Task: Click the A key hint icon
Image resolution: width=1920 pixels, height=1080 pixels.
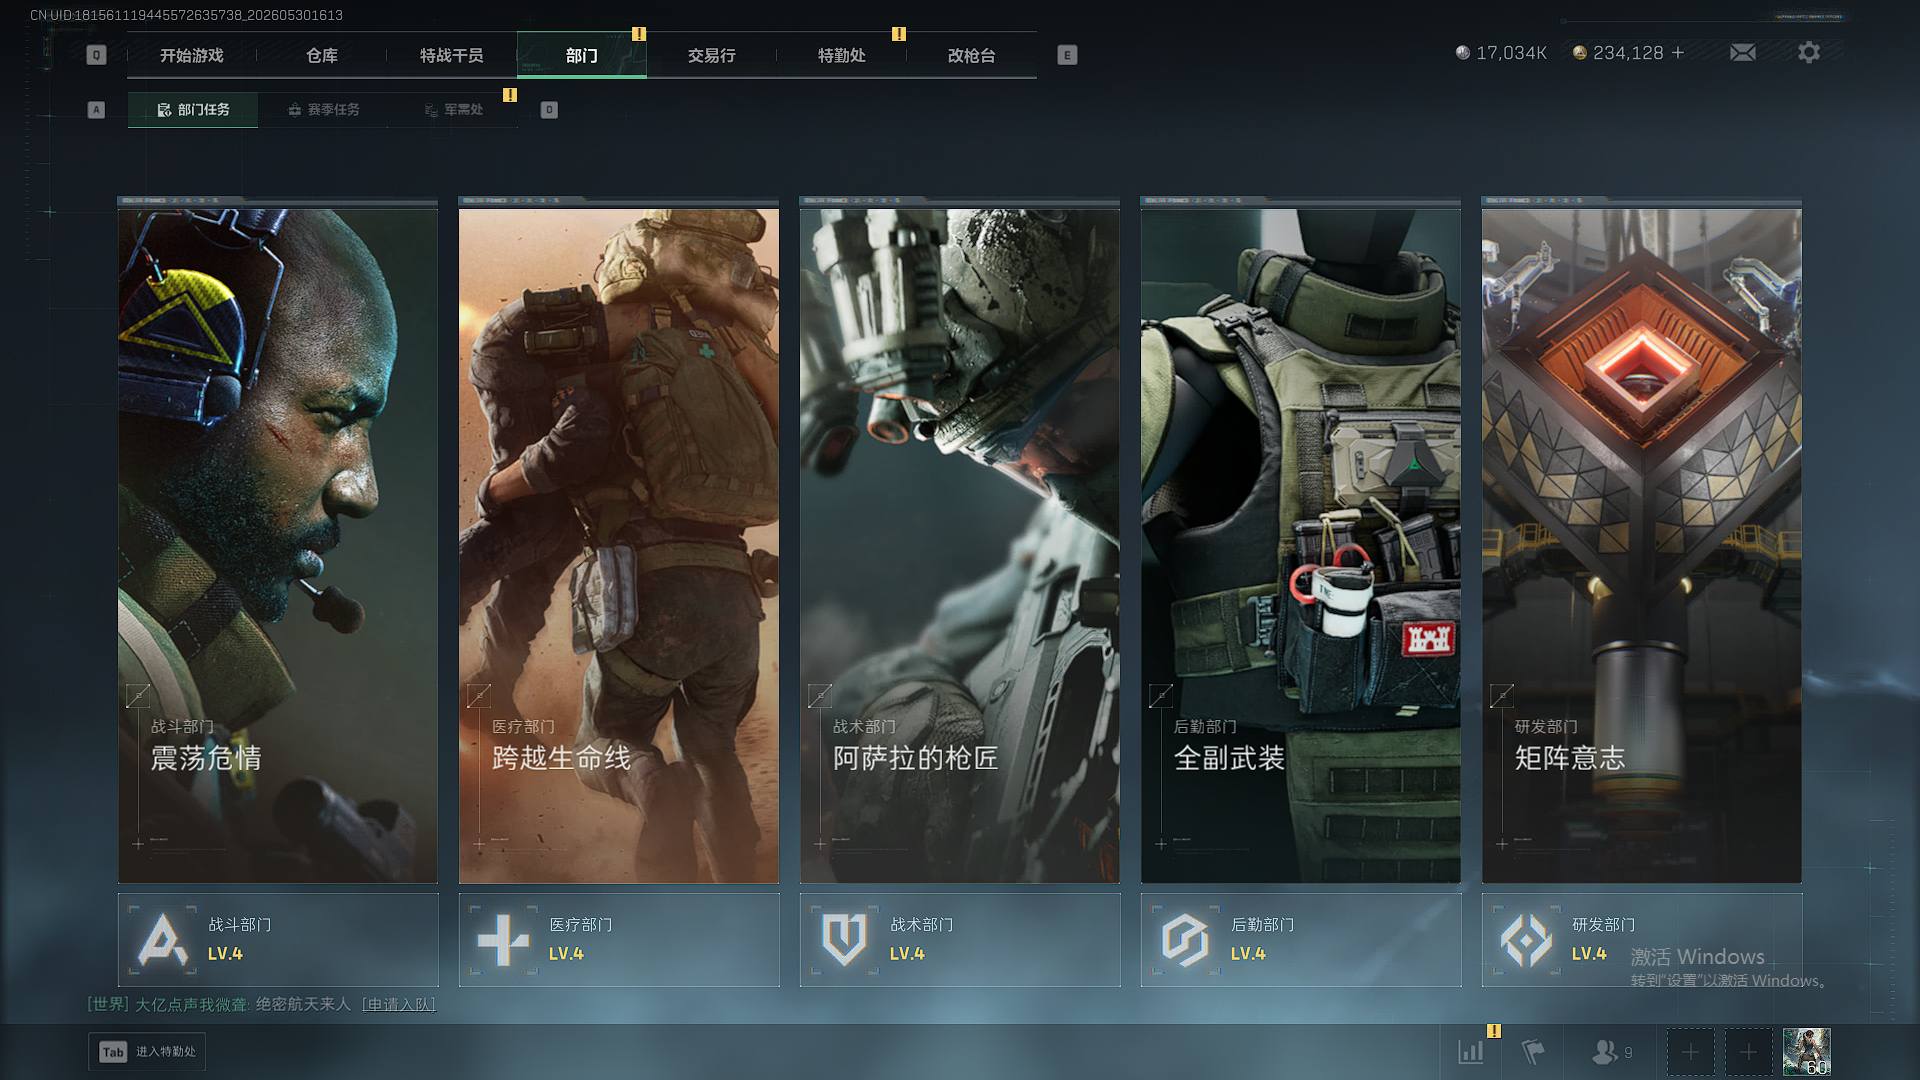Action: pyautogui.click(x=96, y=110)
